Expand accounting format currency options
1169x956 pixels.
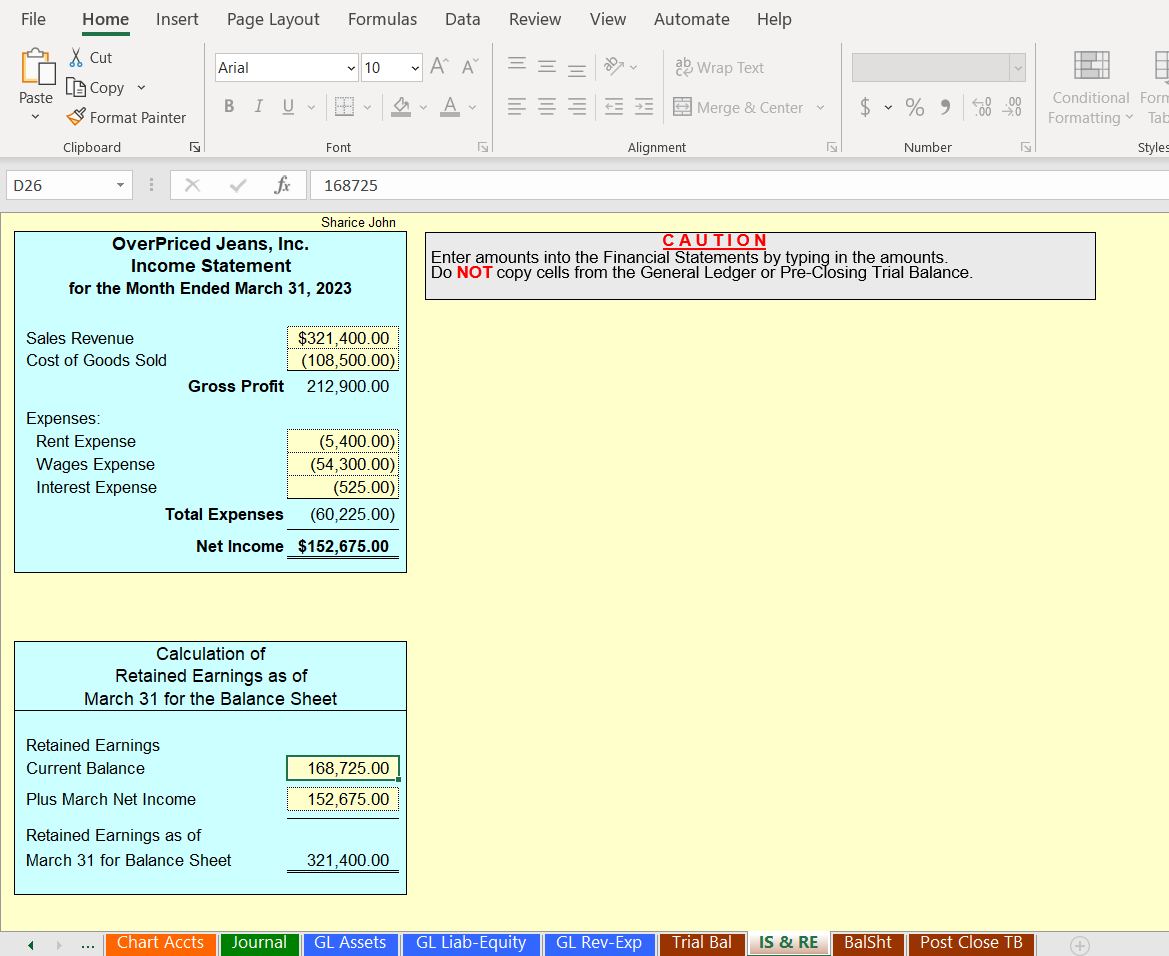(x=888, y=107)
